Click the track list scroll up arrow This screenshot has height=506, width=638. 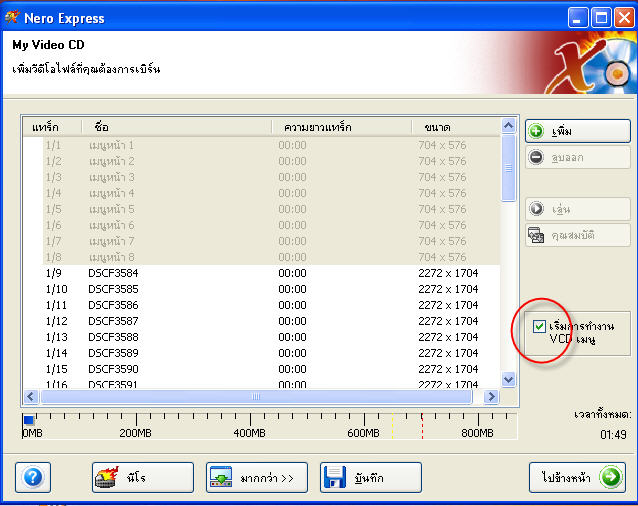508,126
